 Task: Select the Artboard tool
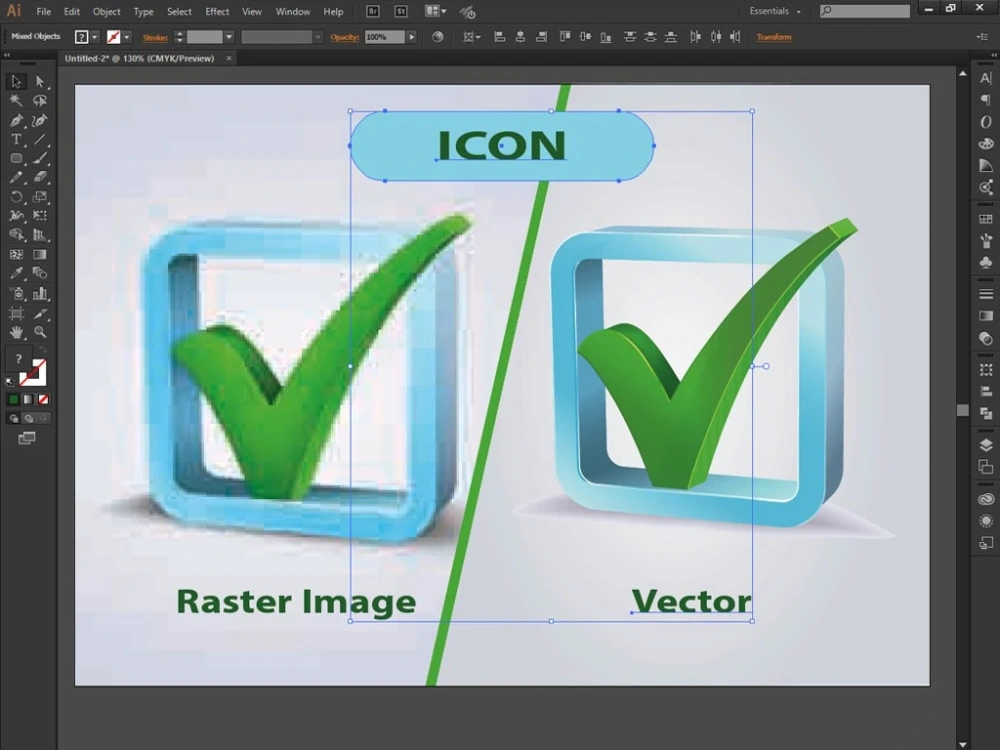(16, 313)
